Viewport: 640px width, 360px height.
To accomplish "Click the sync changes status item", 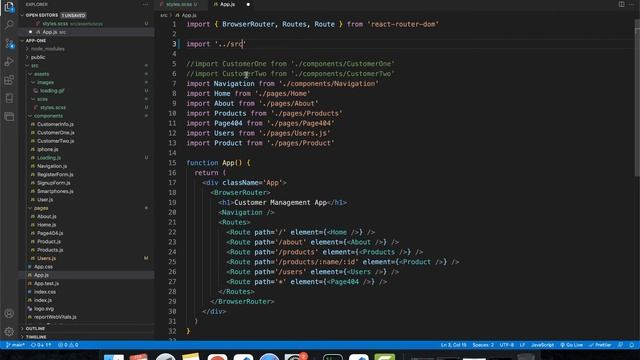I will click(41, 345).
